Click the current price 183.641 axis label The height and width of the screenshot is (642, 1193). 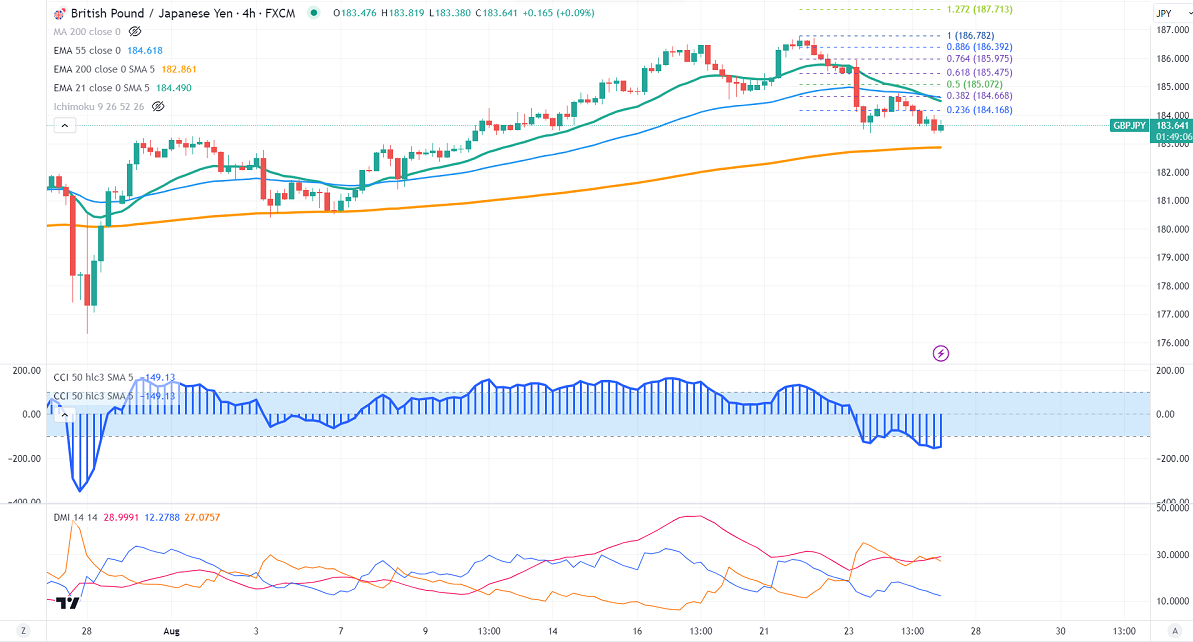pos(1172,126)
